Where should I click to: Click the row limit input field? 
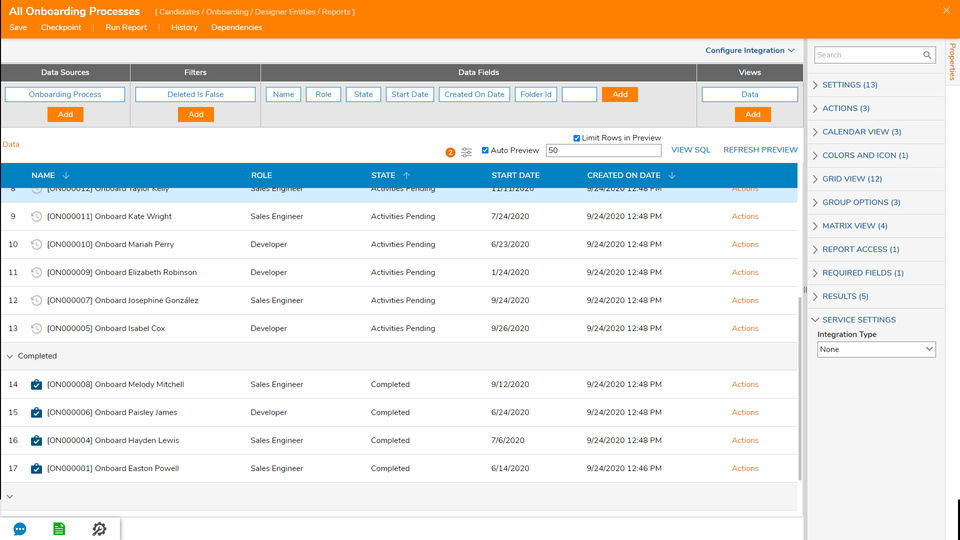pyautogui.click(x=603, y=151)
